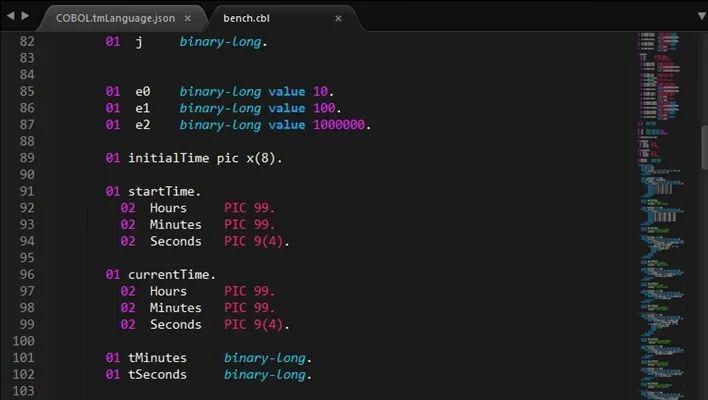
Task: Click the vertical scrollbar handle
Action: (x=704, y=148)
